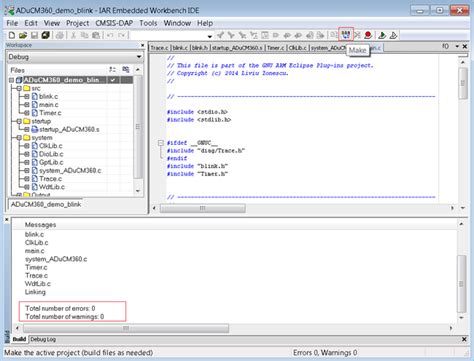474x361 pixels.
Task: Click the "Total number of errors: 0" message
Action: (x=60, y=308)
